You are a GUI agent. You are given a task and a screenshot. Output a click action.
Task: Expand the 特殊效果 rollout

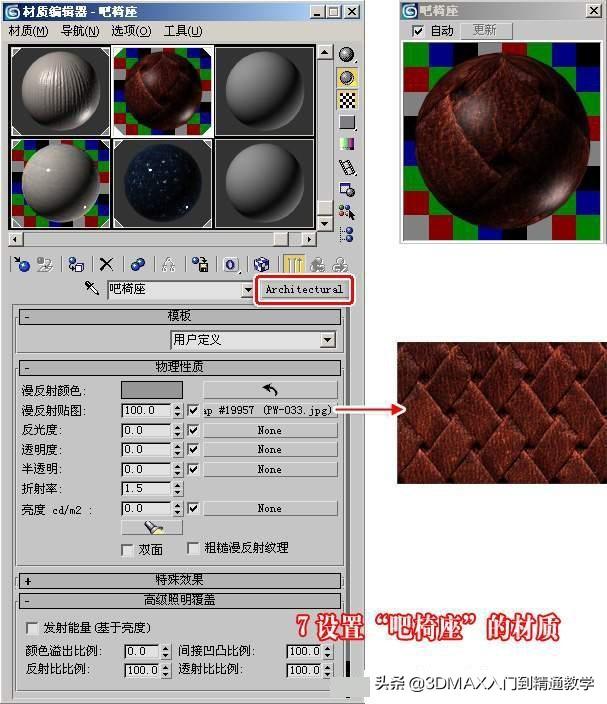(180, 580)
